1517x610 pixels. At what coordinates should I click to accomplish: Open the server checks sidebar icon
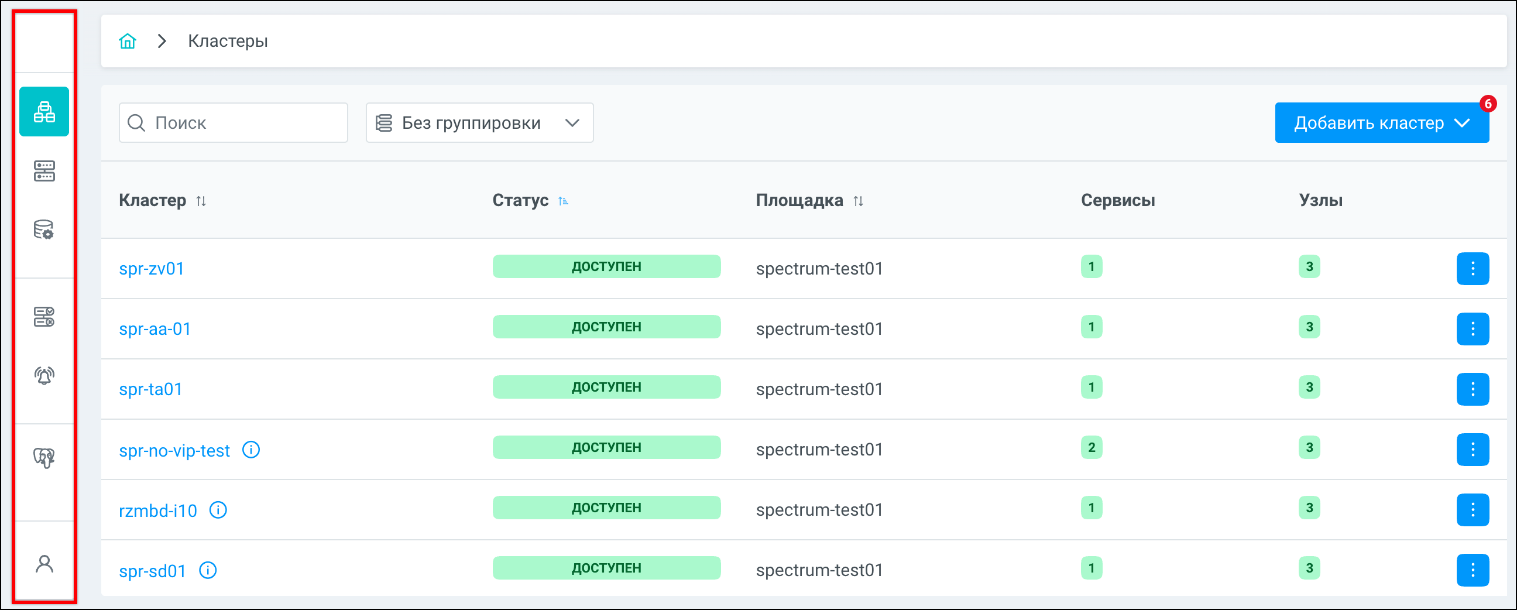tap(44, 317)
